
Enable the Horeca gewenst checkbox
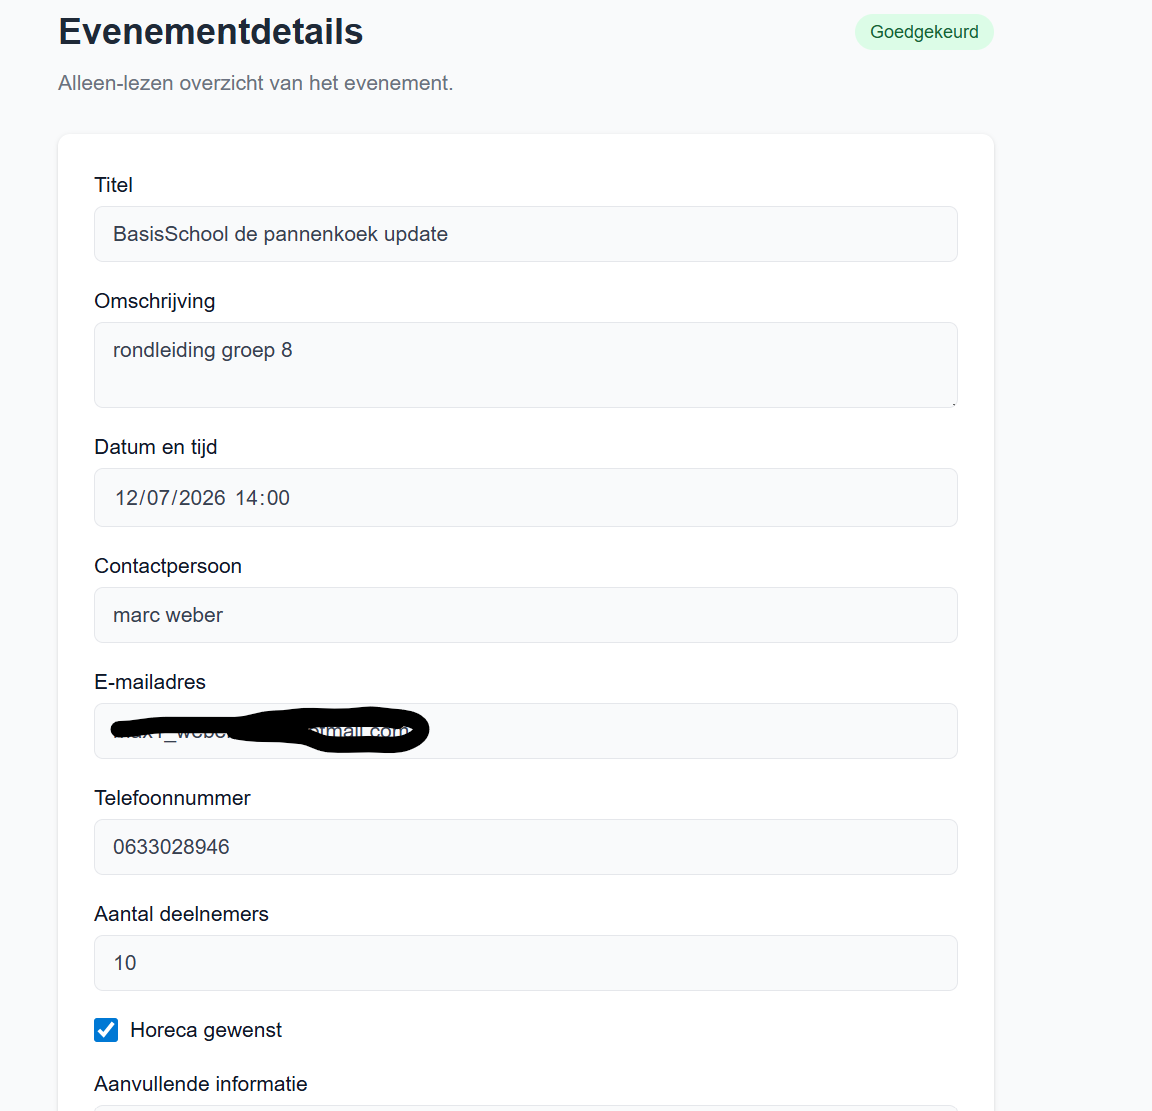pyautogui.click(x=106, y=1029)
